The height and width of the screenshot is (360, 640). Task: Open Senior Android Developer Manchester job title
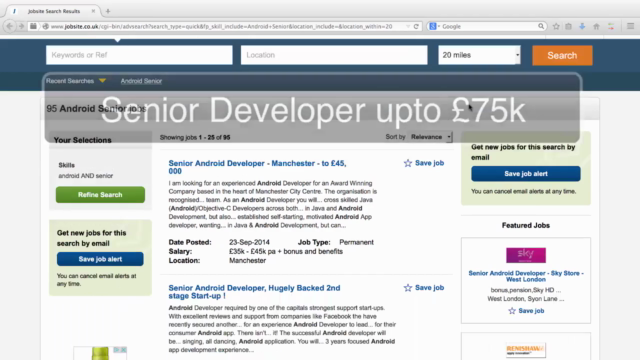257,167
